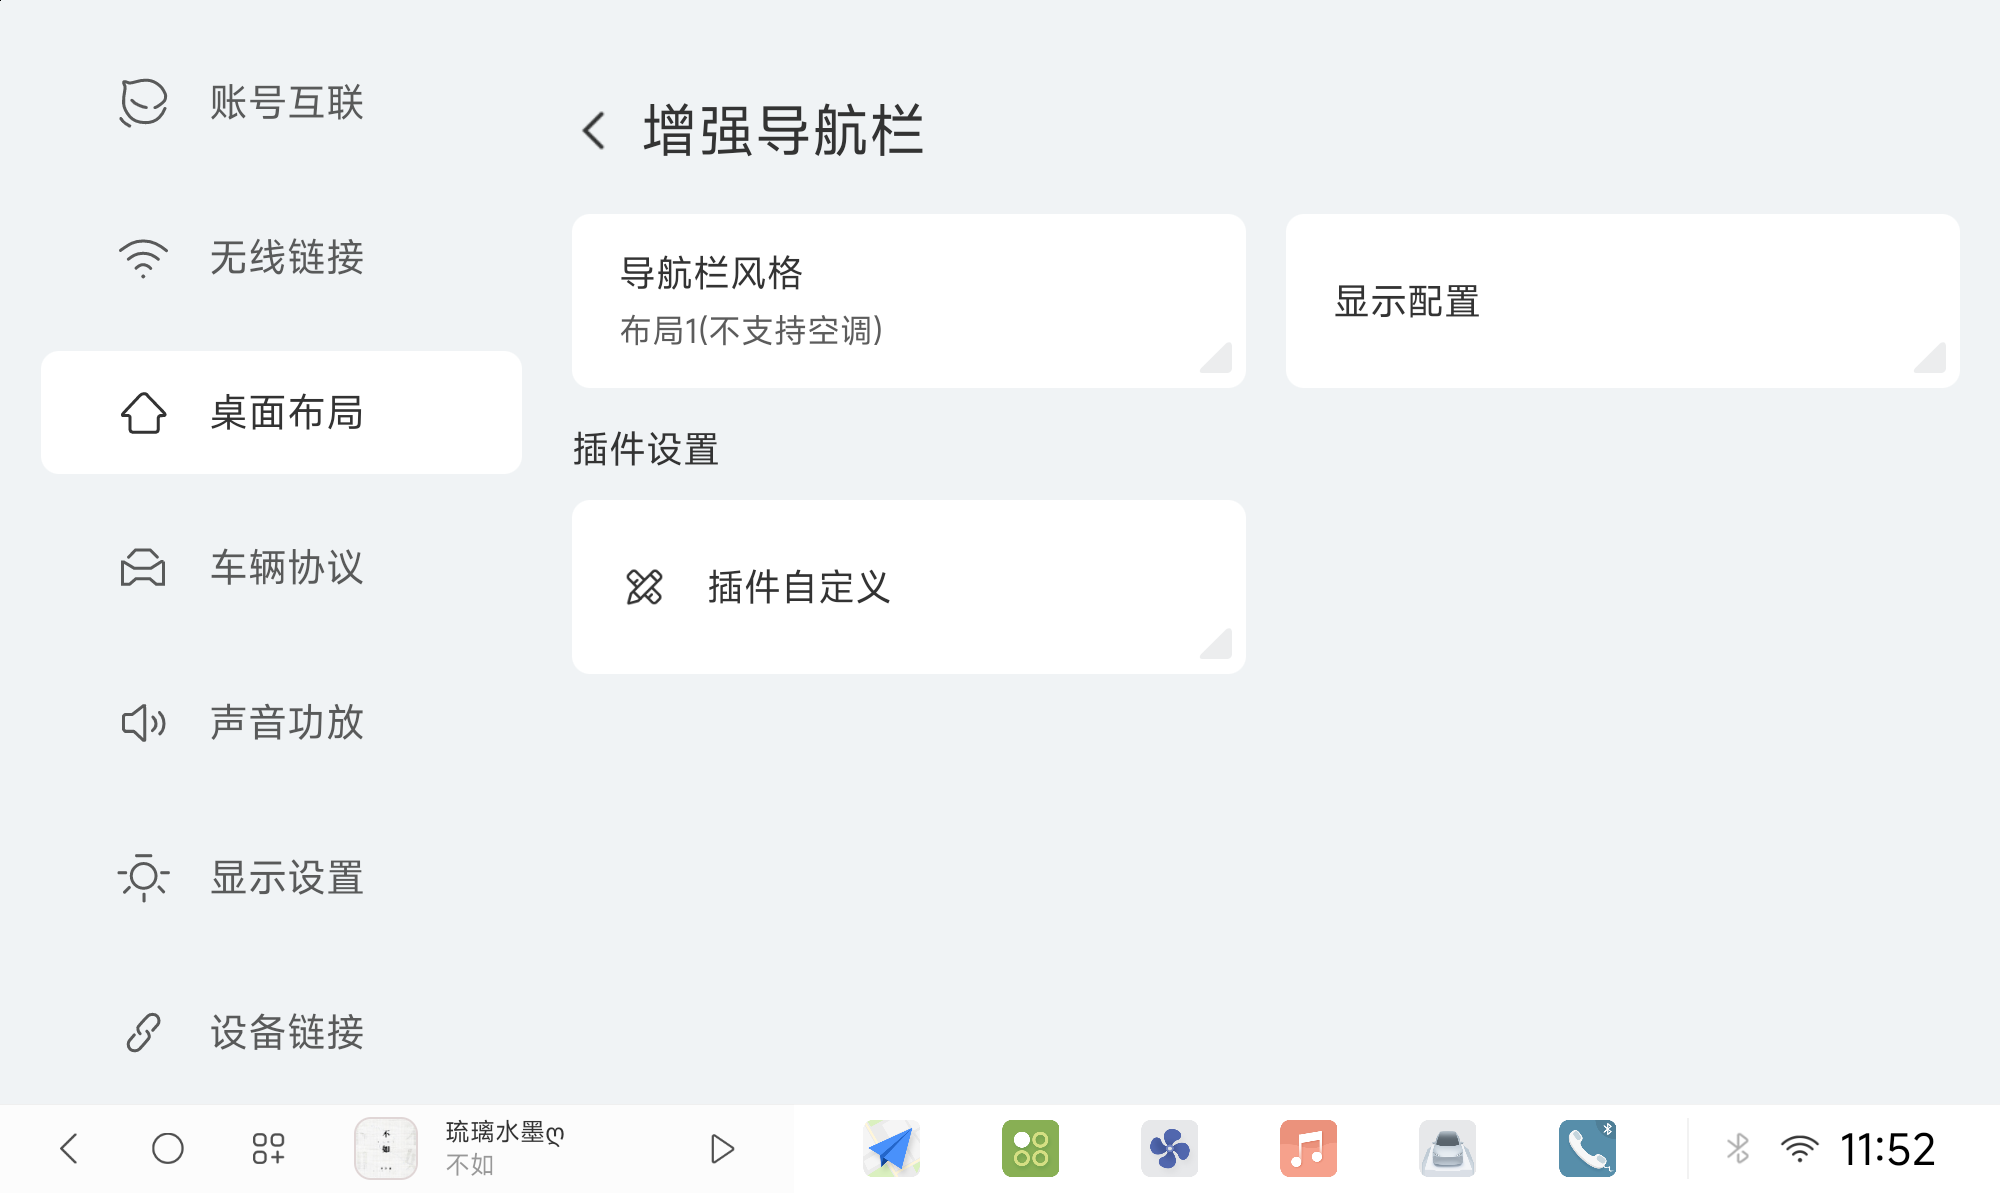Tap the back arrow next to 增强导航栏
The height and width of the screenshot is (1200, 2000).
pos(594,130)
